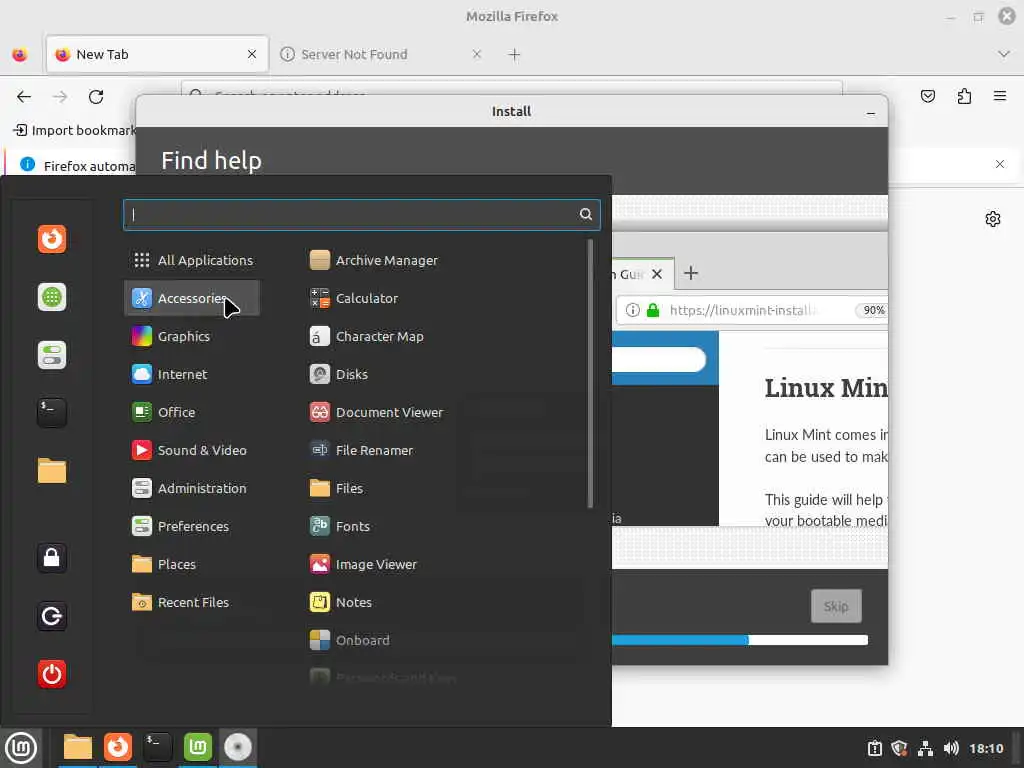Open Character Map application

pos(367,336)
